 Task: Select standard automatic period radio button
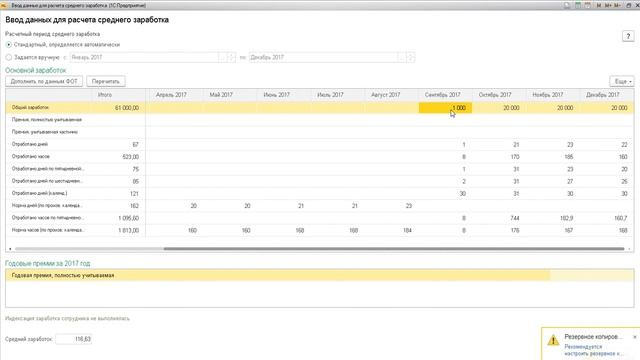(9, 44)
